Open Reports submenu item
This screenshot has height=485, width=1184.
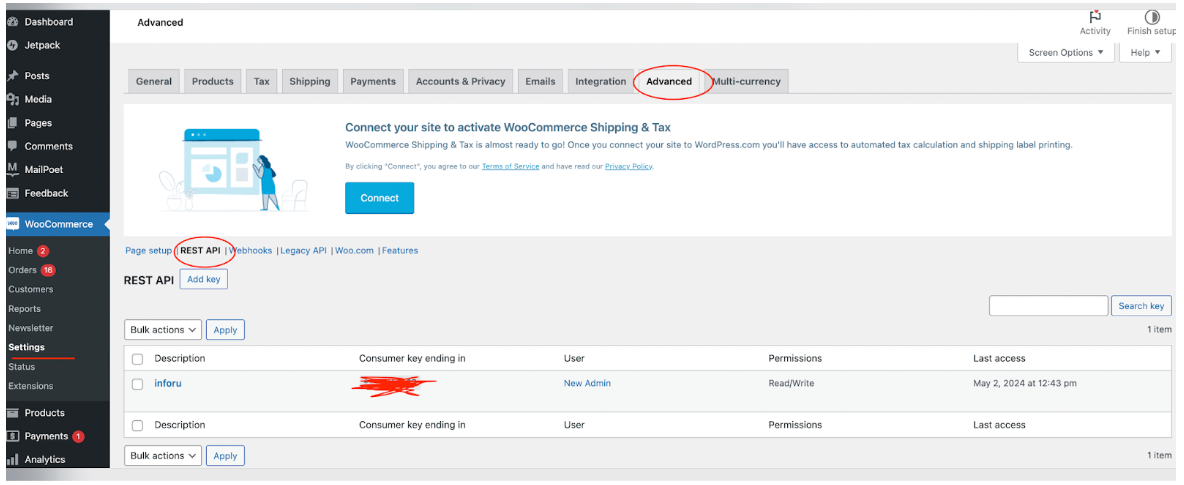click(x=25, y=309)
